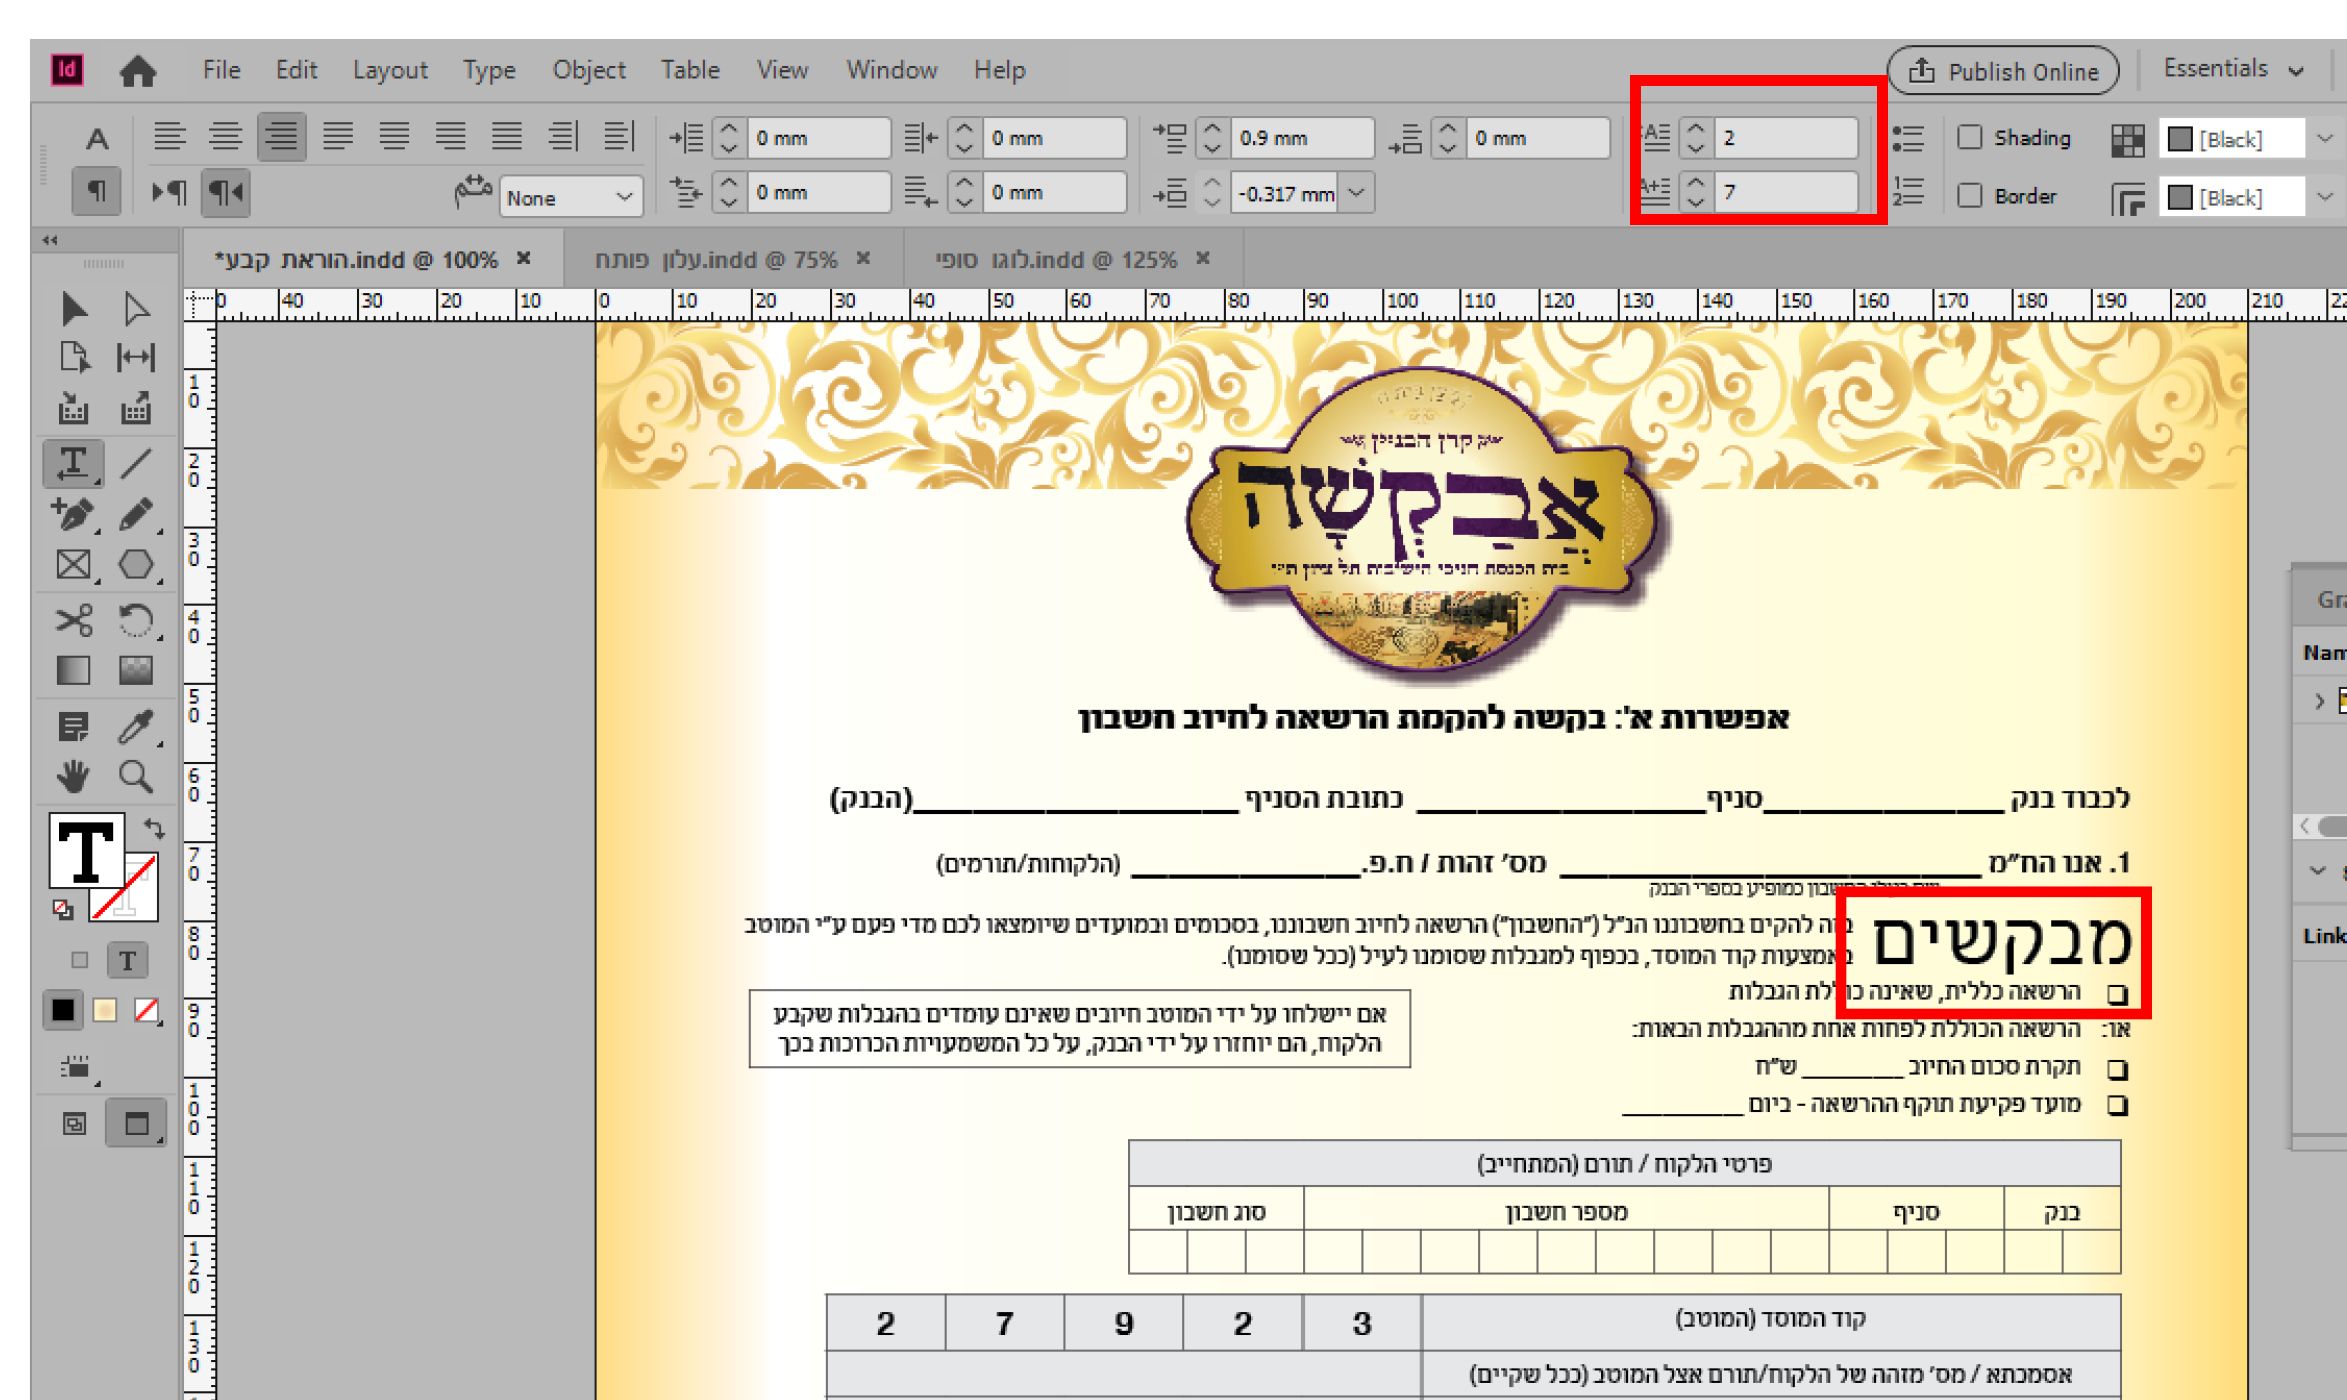Select the Pen tool

[73, 514]
